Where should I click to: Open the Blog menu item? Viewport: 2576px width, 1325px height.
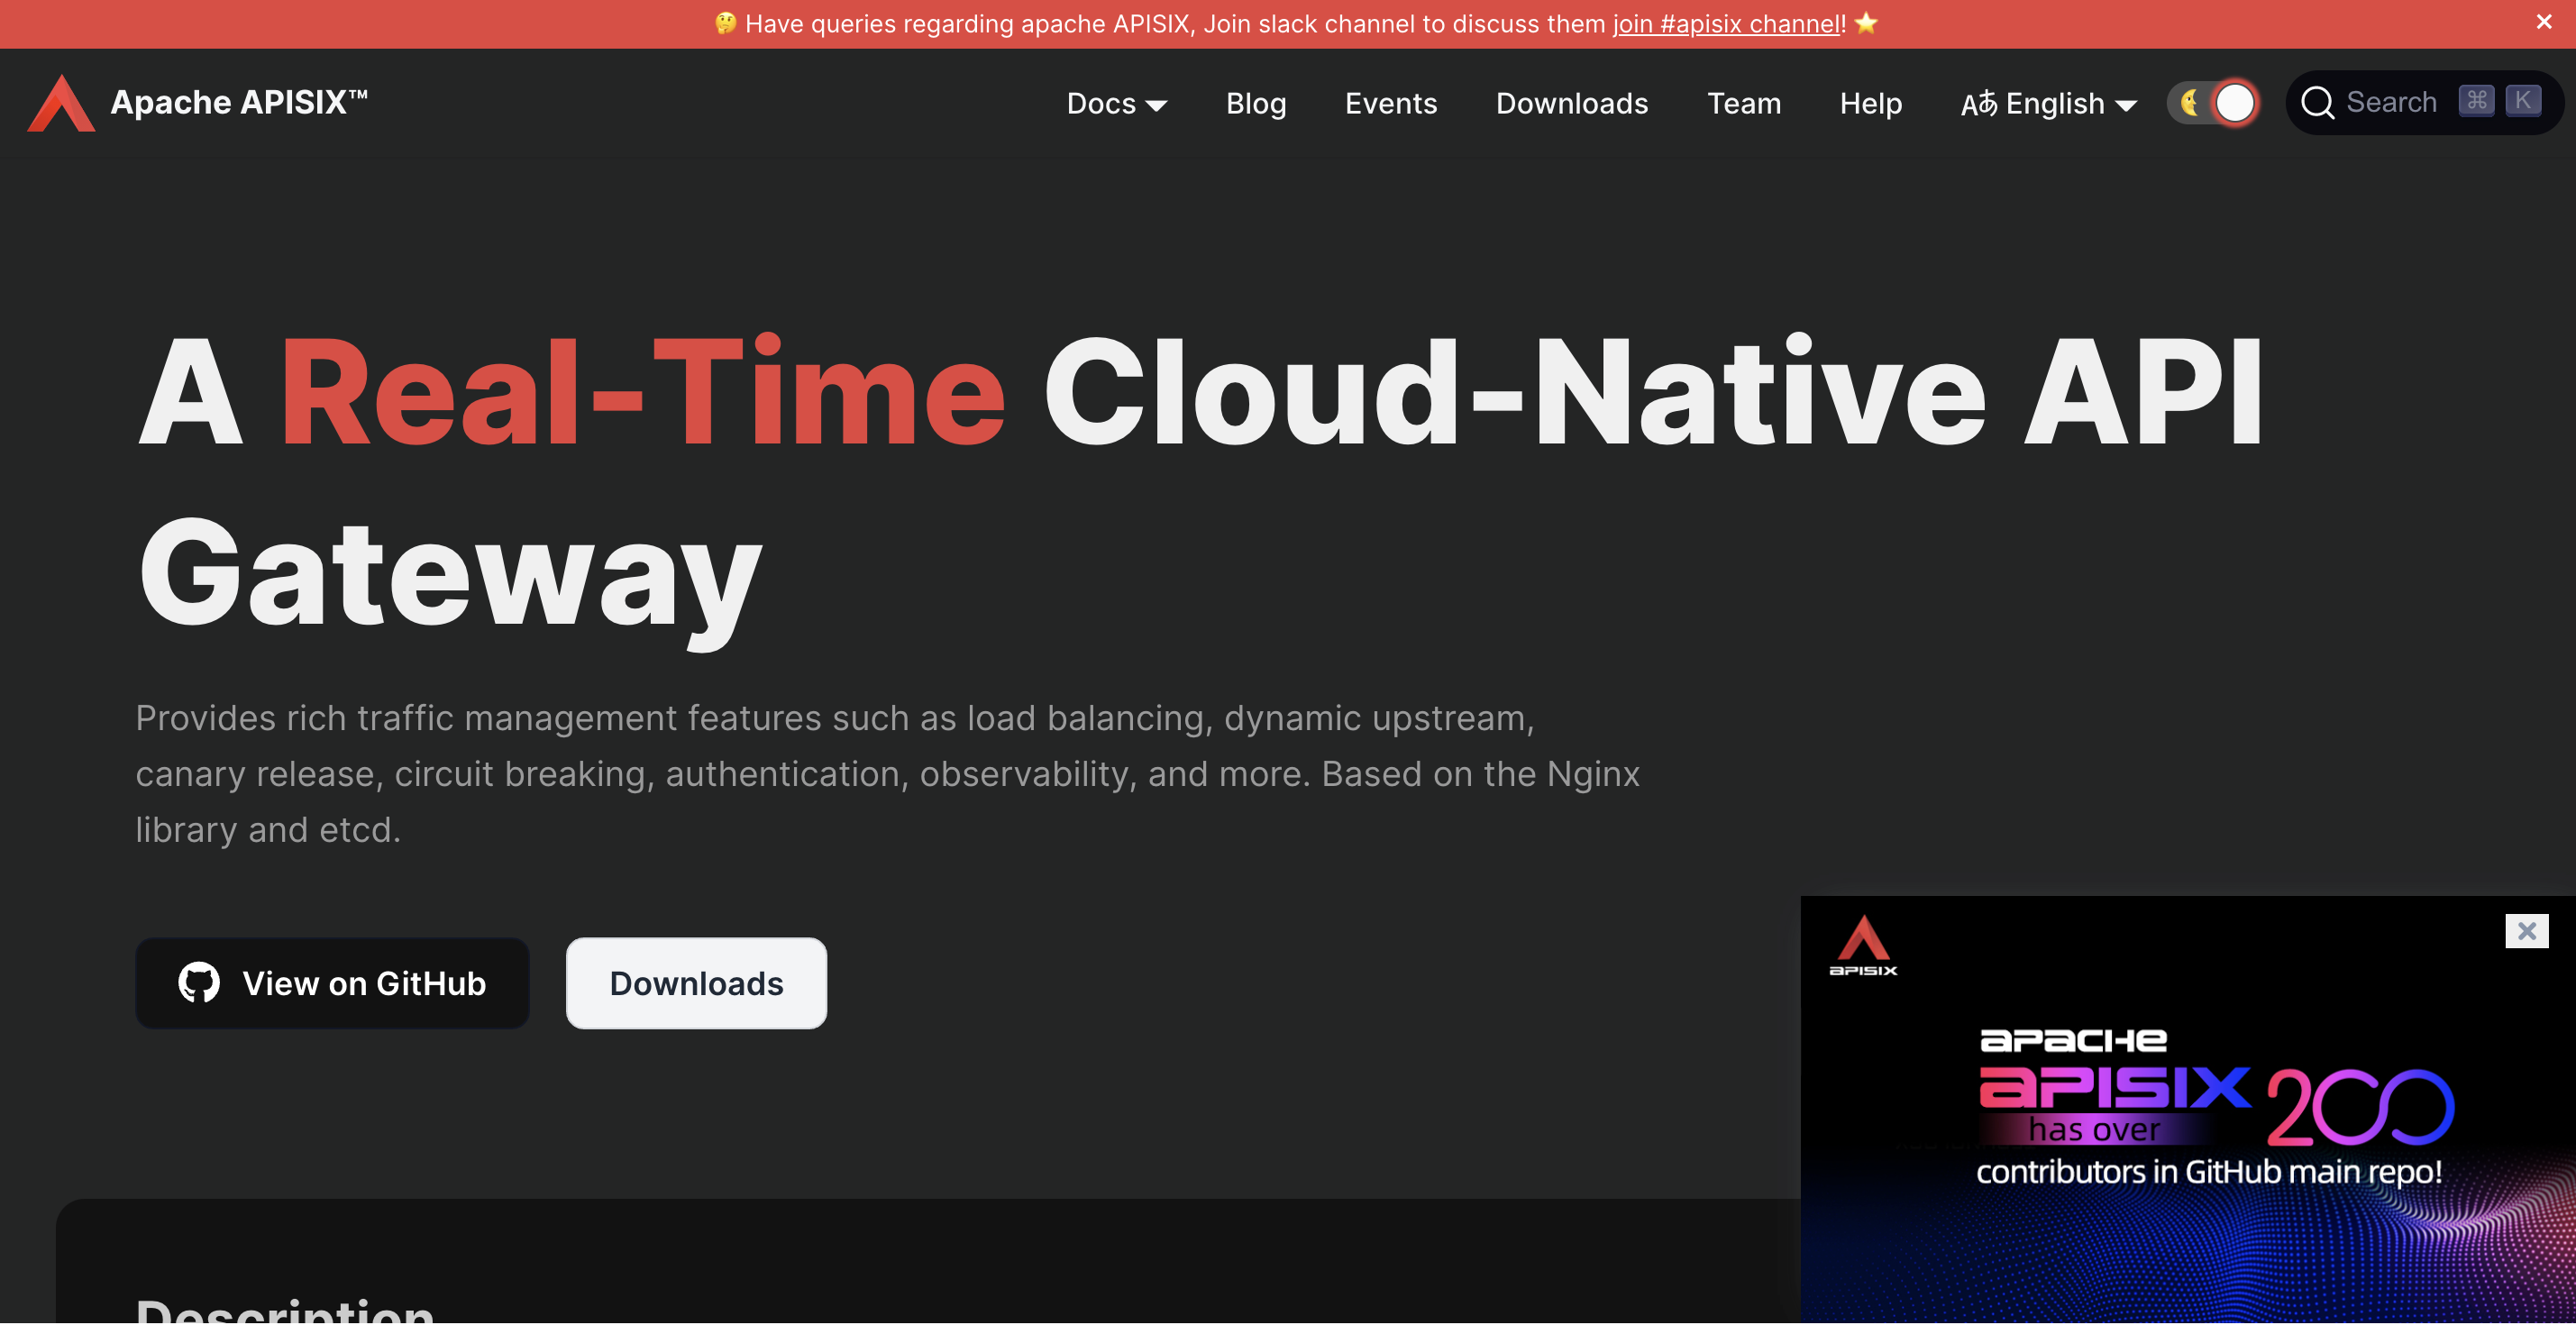pos(1256,104)
